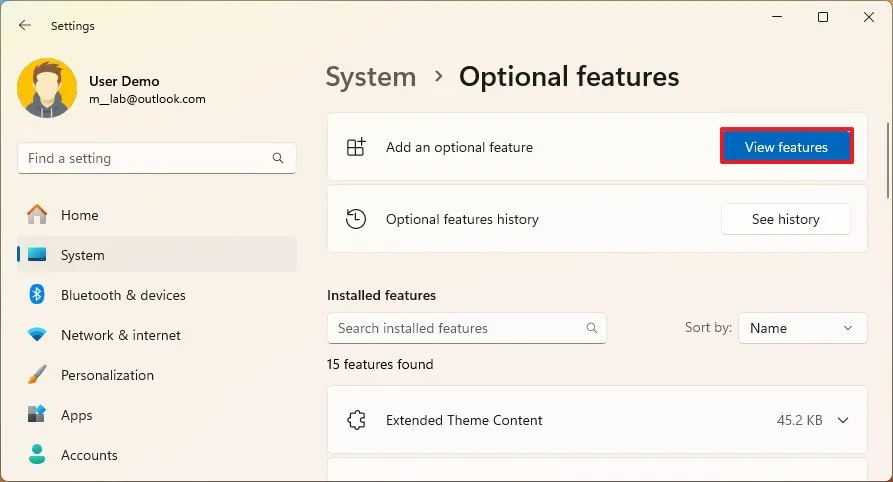
Task: Click the Optional features history label
Action: [x=462, y=219]
